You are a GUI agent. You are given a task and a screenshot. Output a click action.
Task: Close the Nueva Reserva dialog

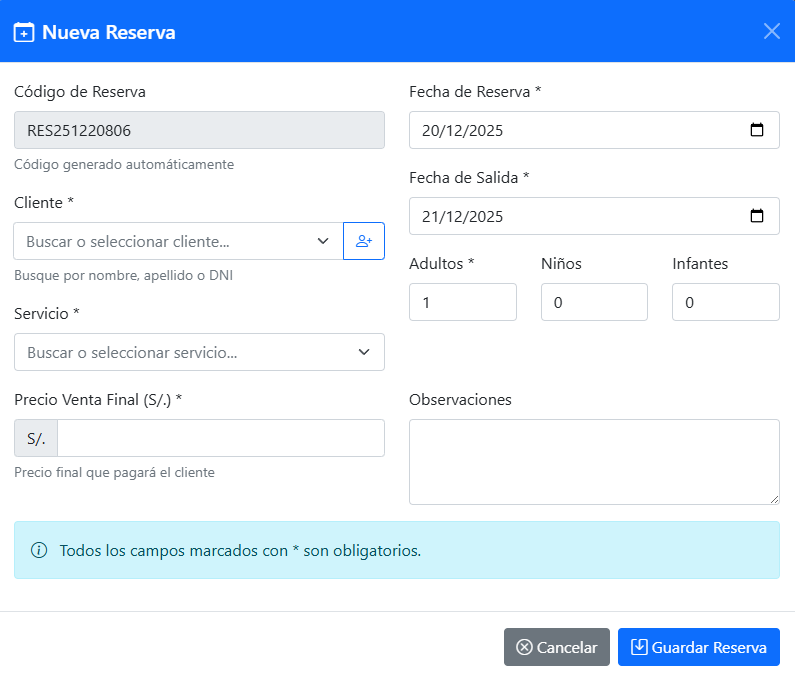pyautogui.click(x=771, y=31)
